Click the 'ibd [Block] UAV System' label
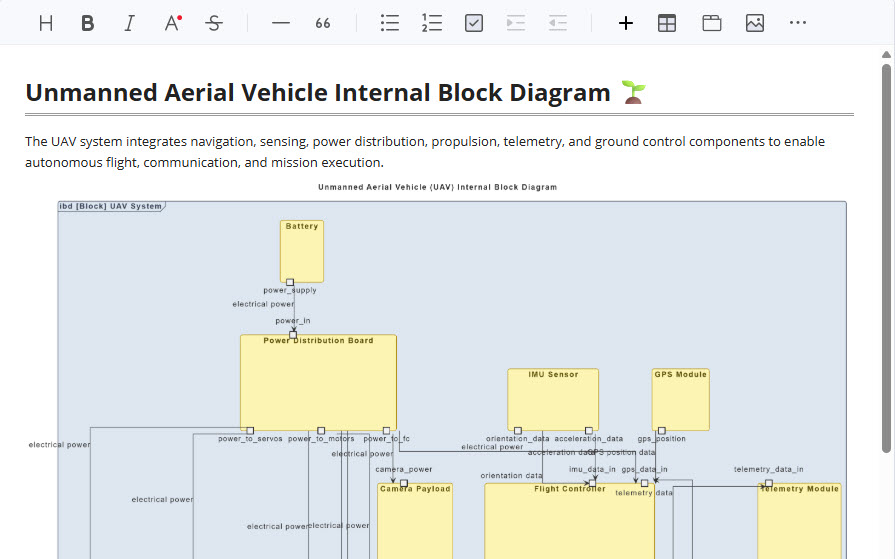This screenshot has width=895, height=559. (111, 206)
